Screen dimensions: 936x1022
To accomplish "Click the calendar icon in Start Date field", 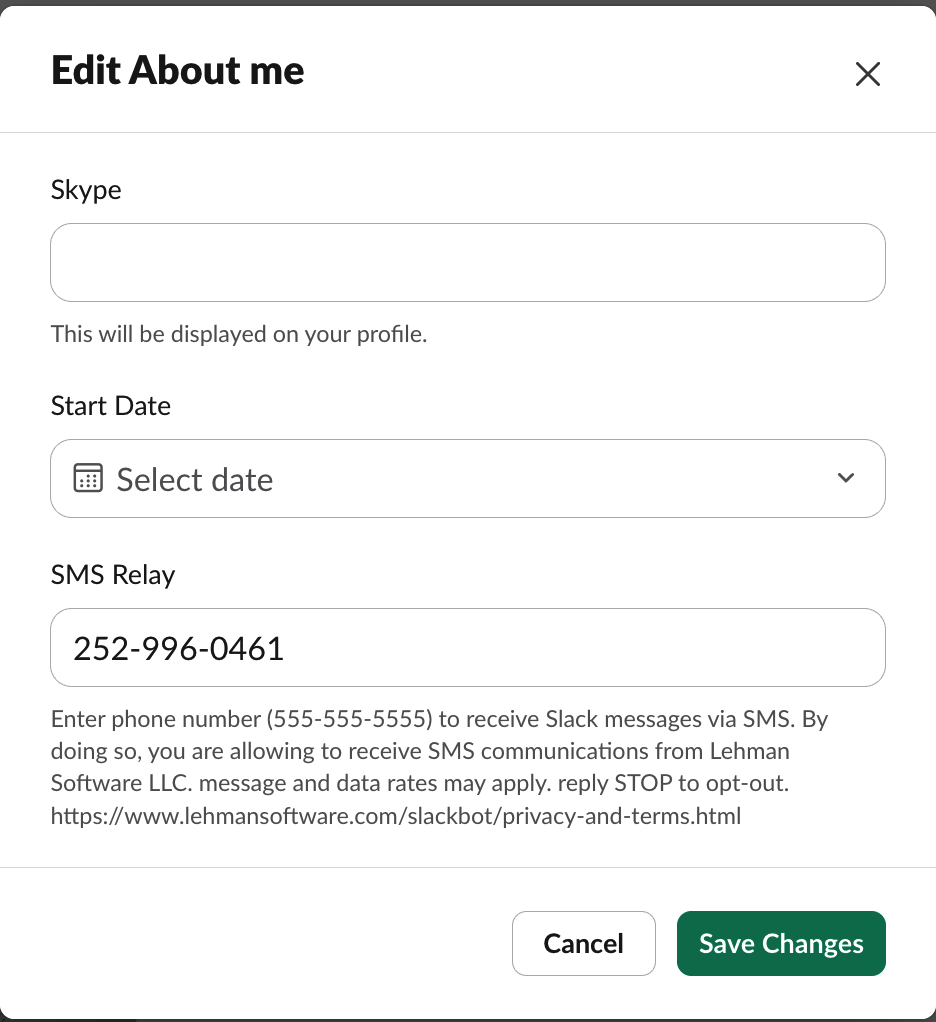I will point(88,478).
